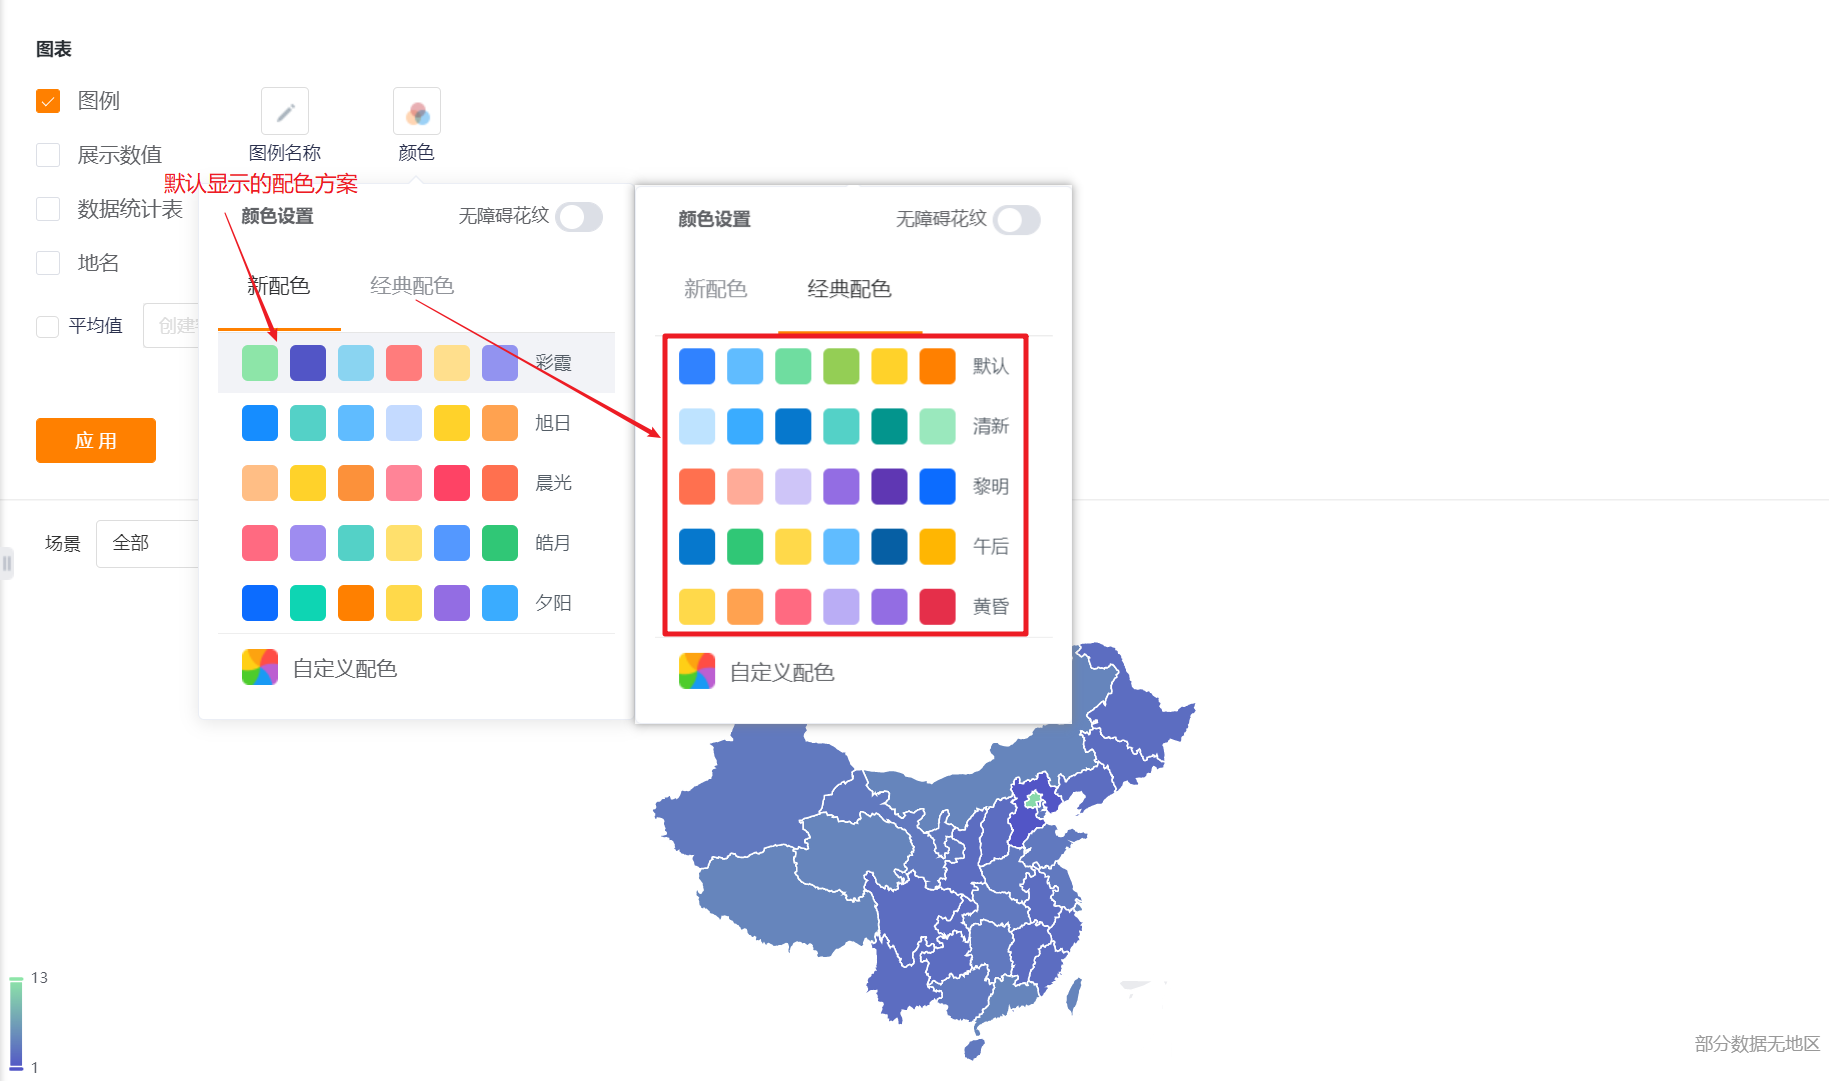This screenshot has width=1829, height=1081.
Task: Enable the 数据统计表 checkbox
Action: [48, 209]
